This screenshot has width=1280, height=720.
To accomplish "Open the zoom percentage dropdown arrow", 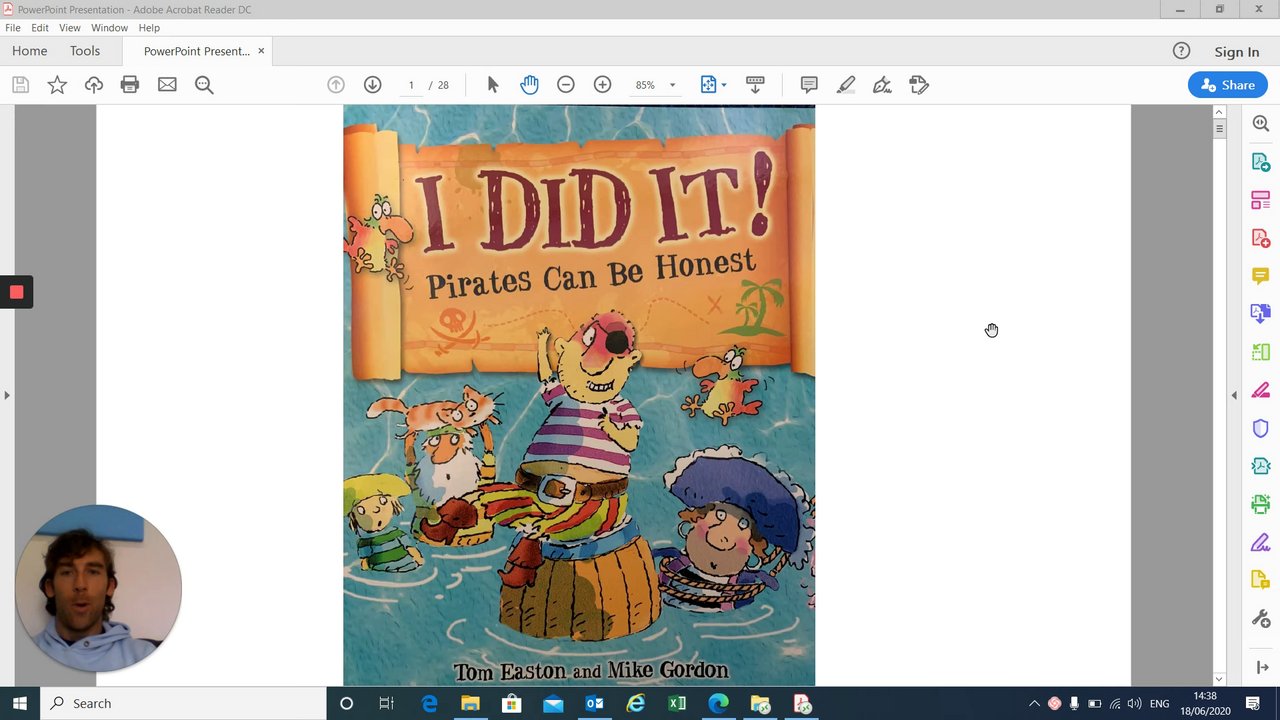I will (672, 85).
